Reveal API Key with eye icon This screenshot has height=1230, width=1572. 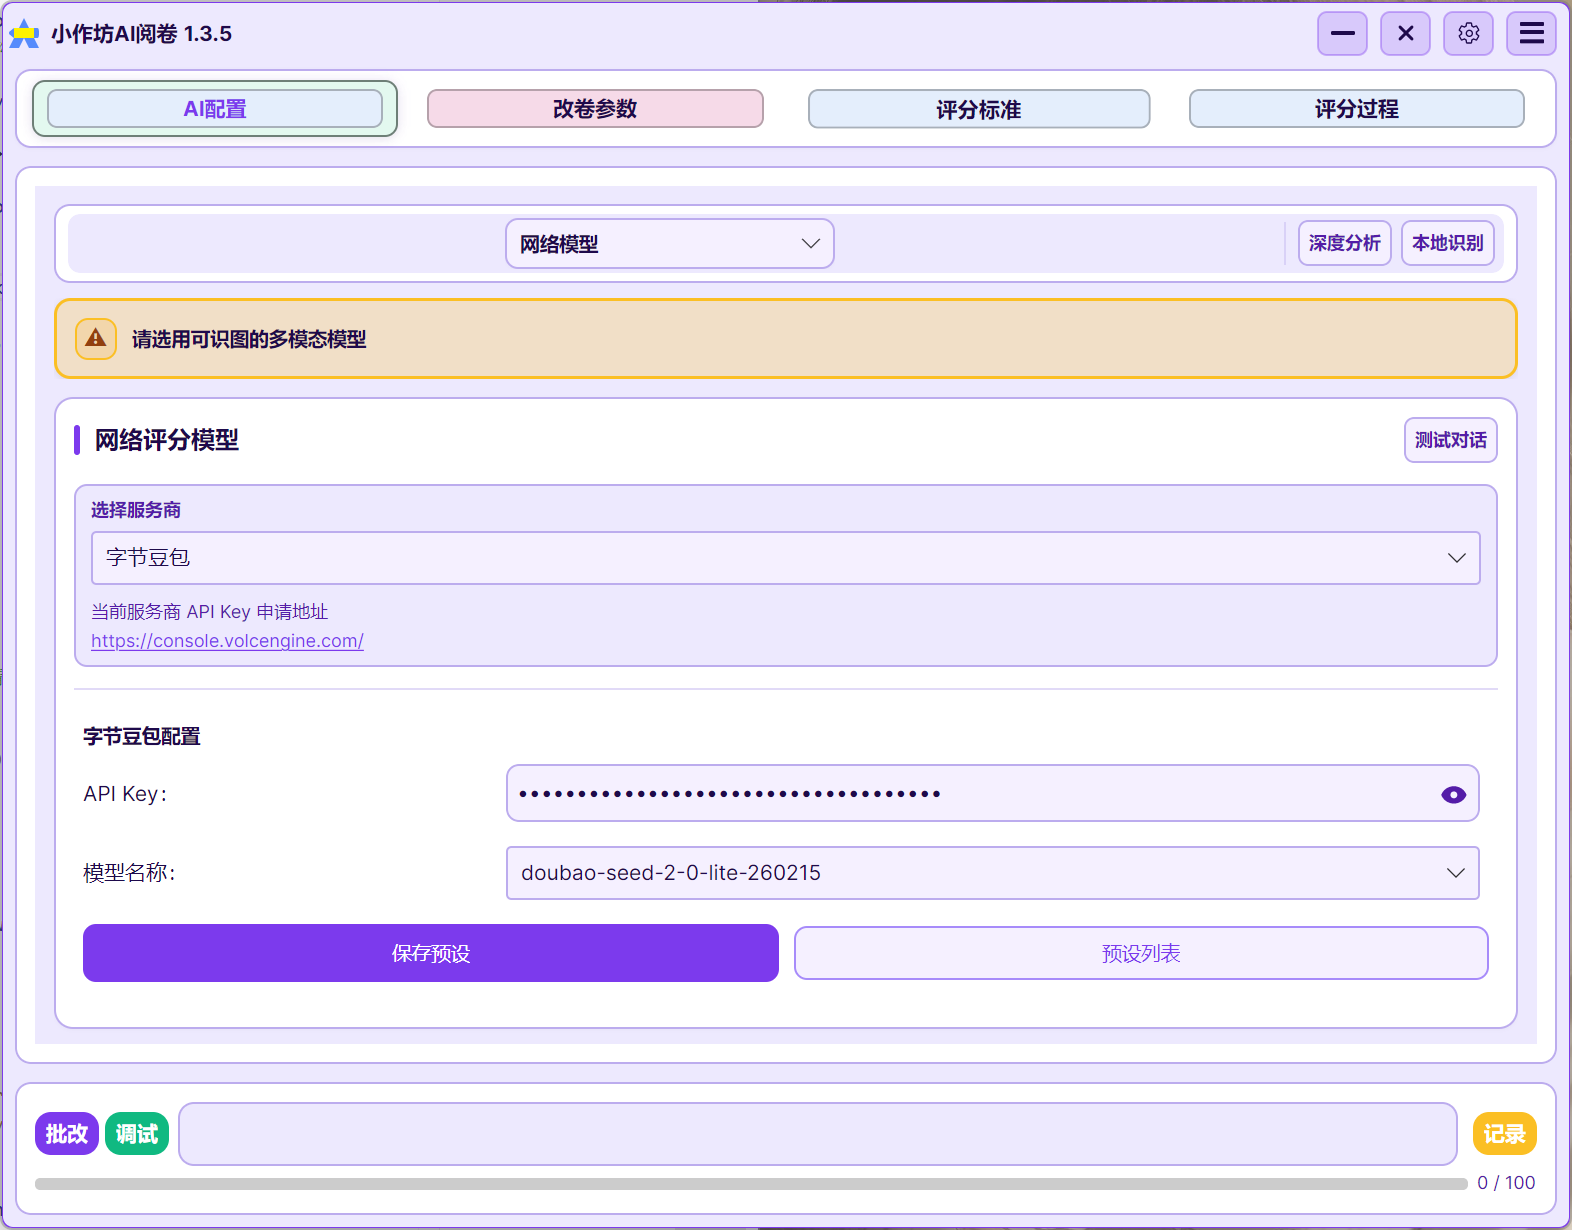1453,794
